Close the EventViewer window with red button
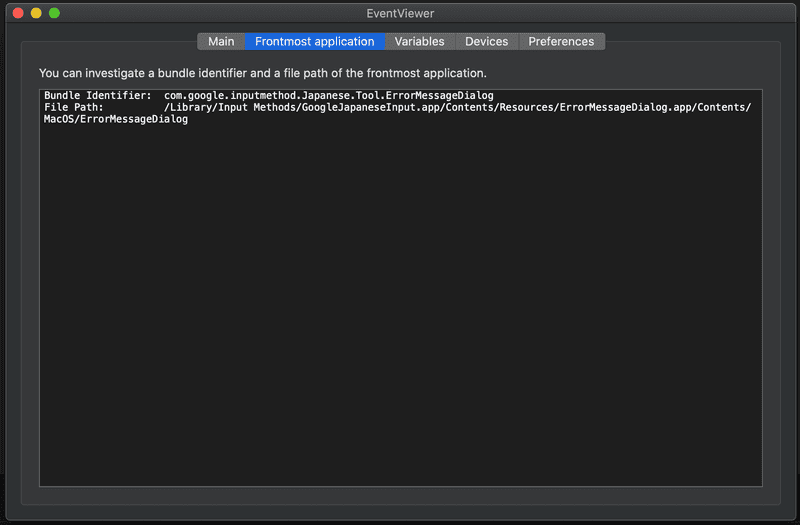The height and width of the screenshot is (525, 800). 18,13
